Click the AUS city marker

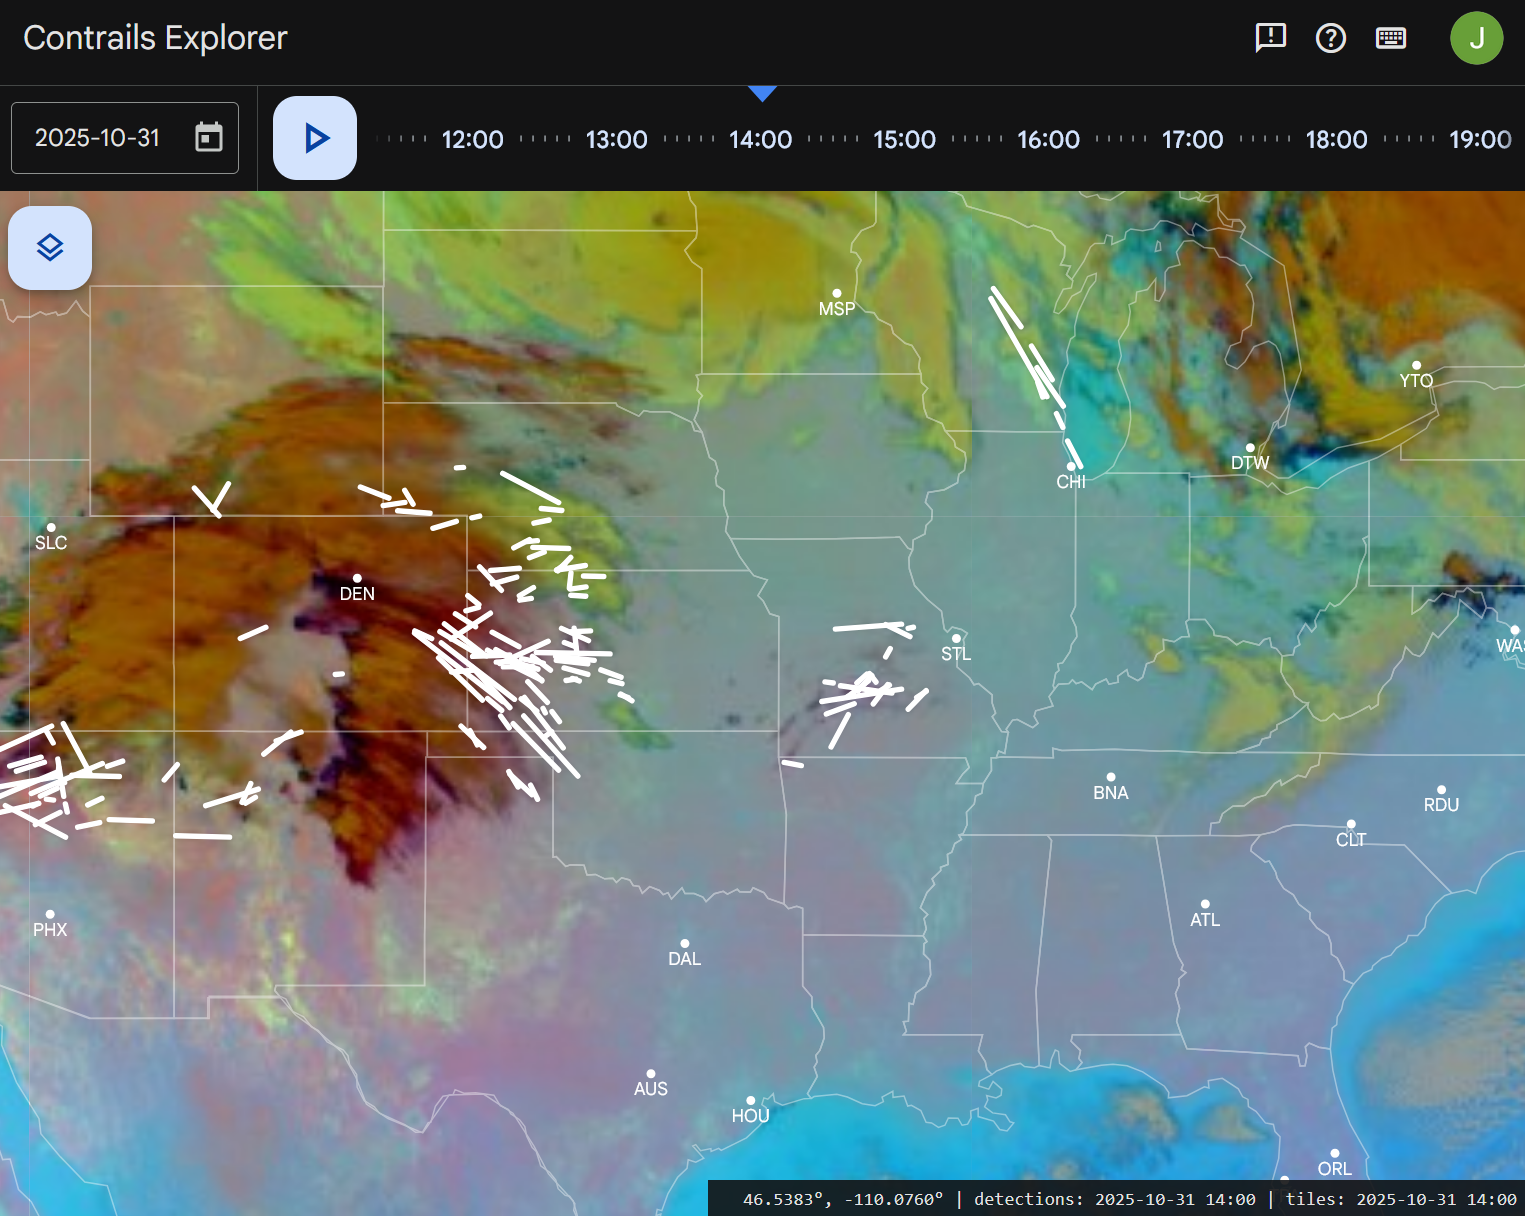click(651, 1074)
